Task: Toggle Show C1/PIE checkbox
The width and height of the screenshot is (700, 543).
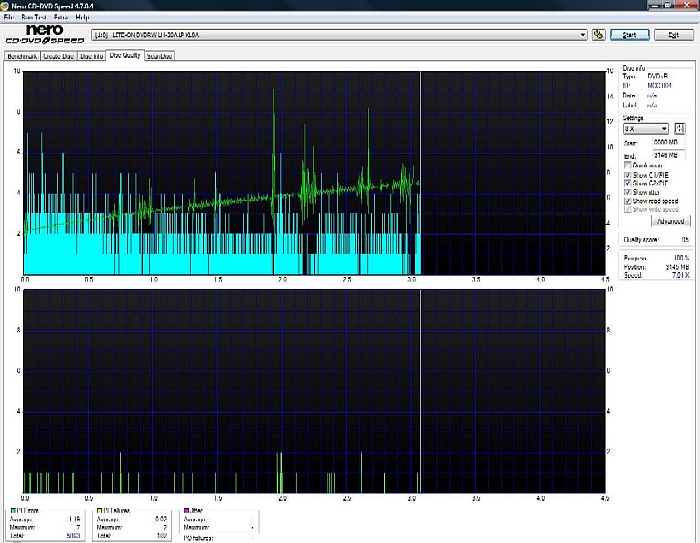Action: 628,174
